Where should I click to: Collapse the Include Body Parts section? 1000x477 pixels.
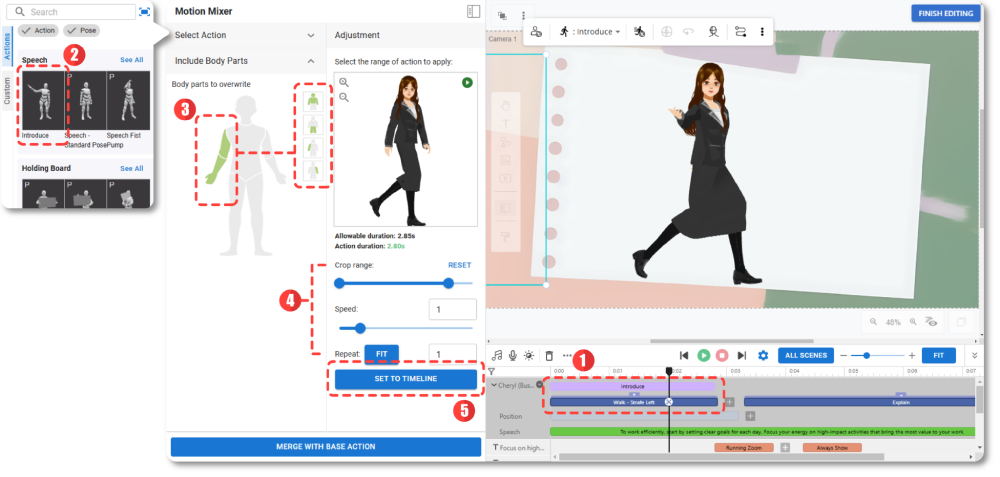pos(310,61)
